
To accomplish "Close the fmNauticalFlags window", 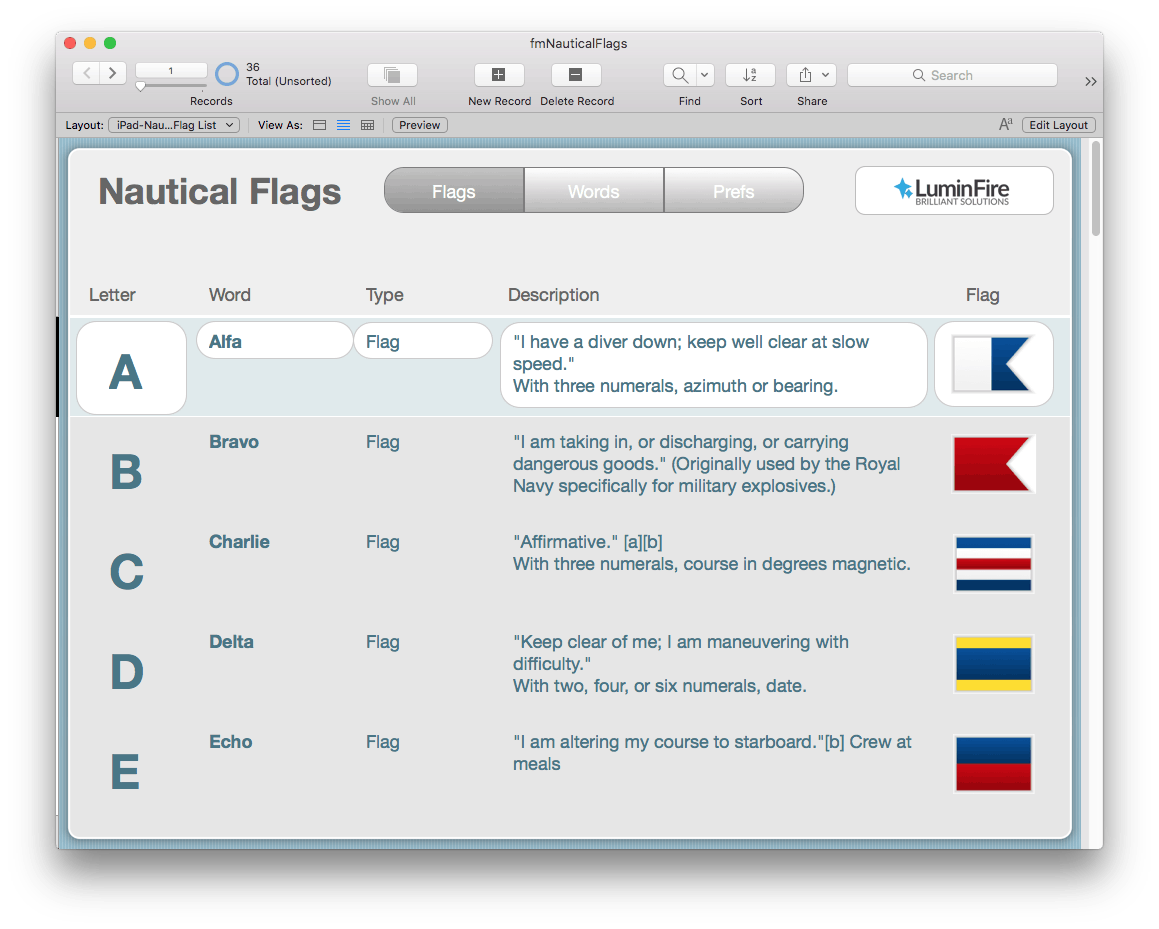I will click(70, 43).
